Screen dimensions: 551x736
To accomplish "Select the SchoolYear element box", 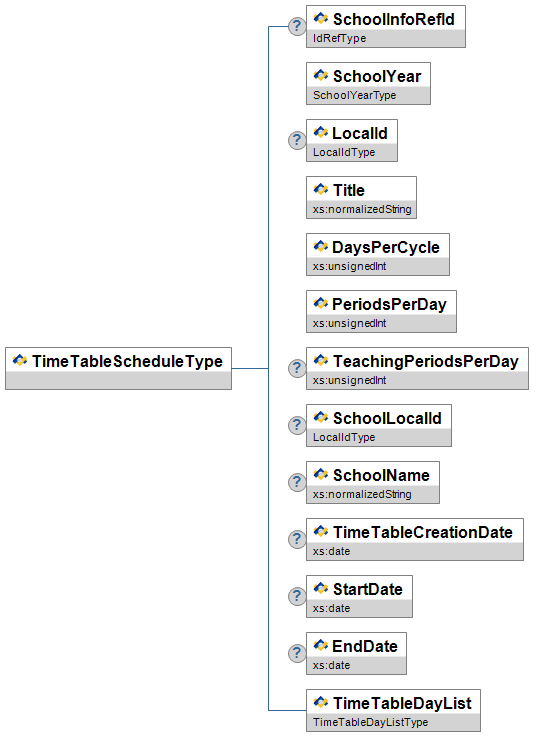I will pos(368,84).
